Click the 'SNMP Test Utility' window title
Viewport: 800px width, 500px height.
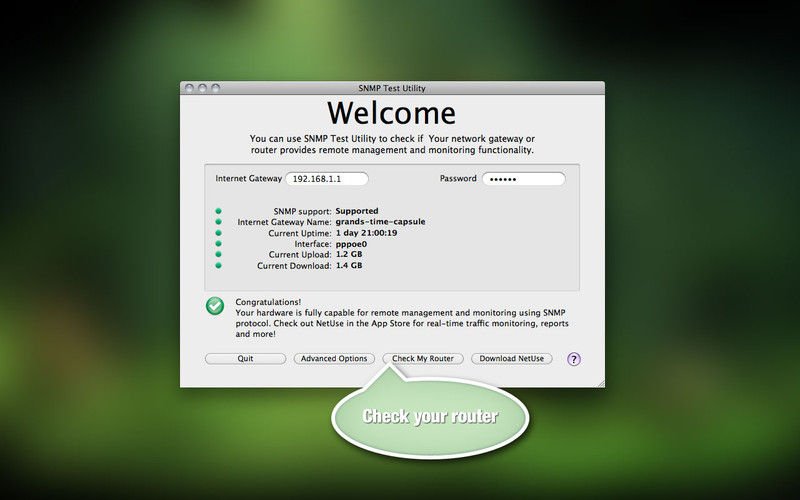click(x=392, y=88)
